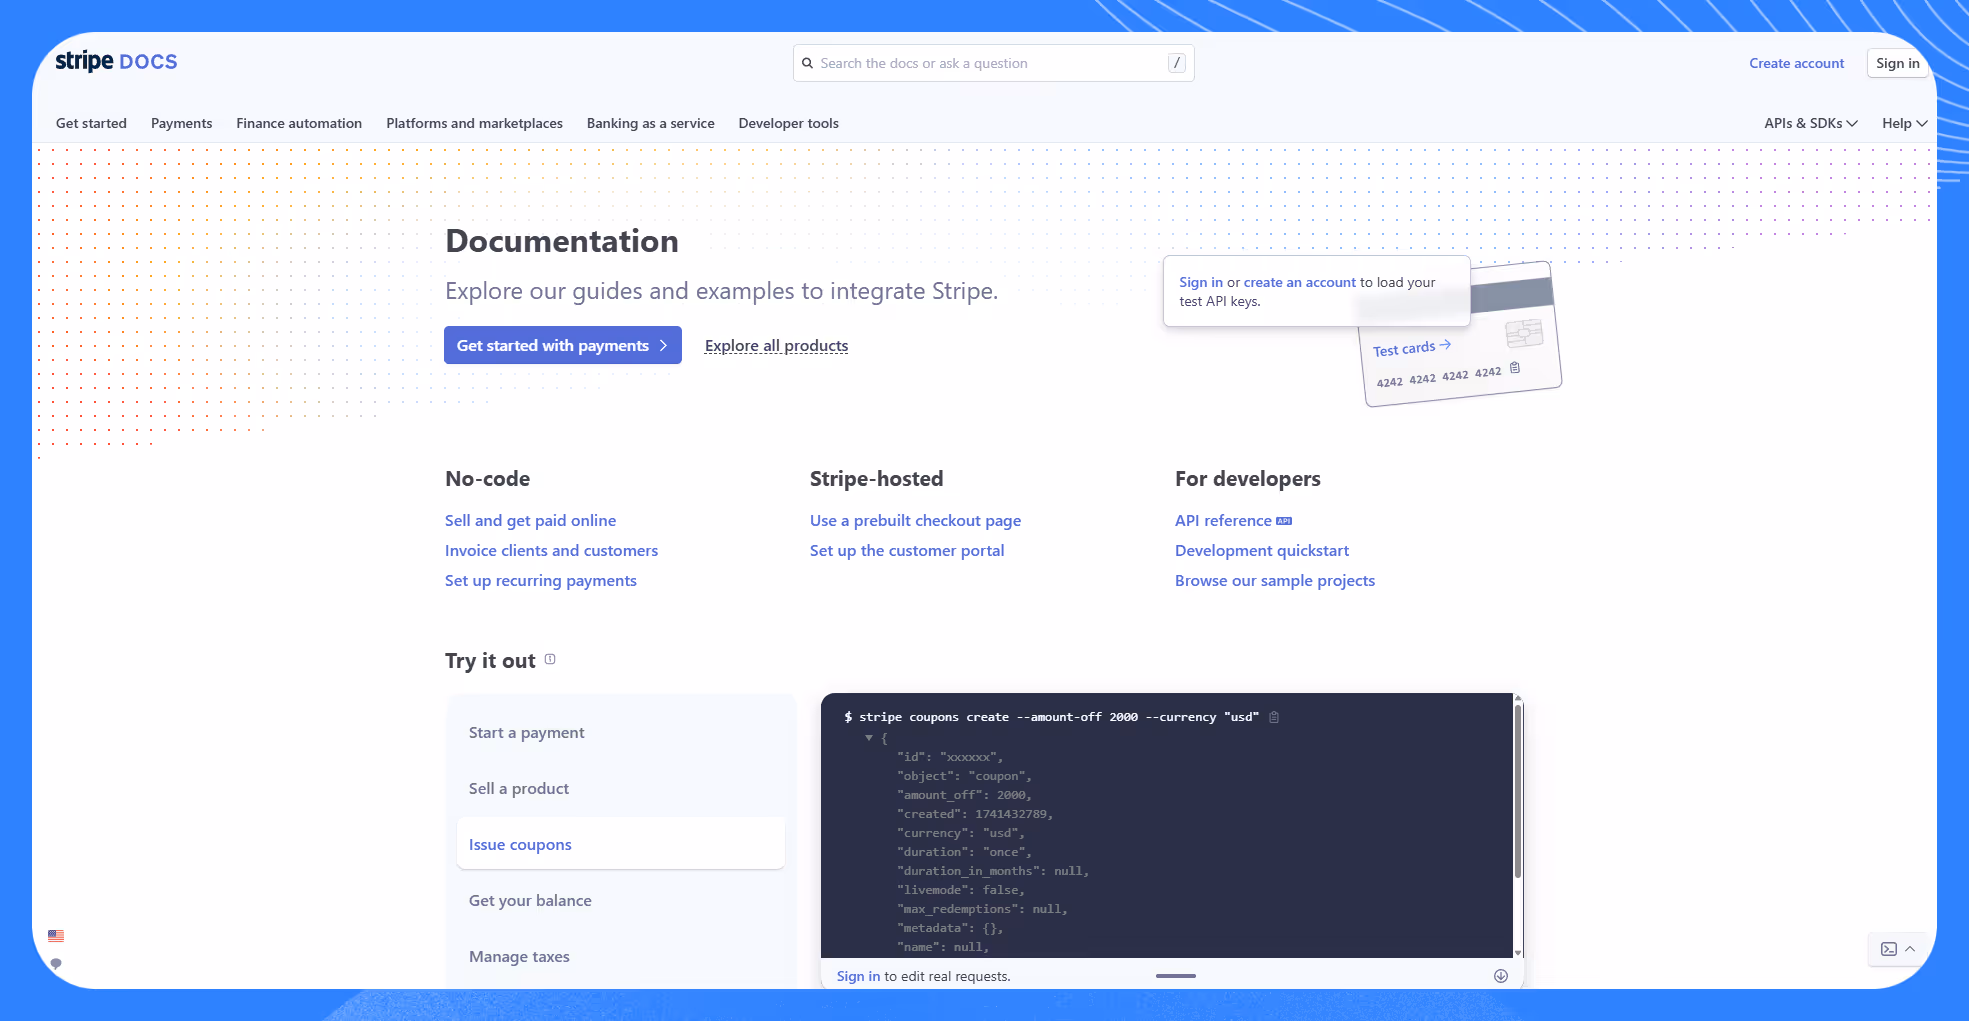Select the Sell a product tab

point(621,788)
